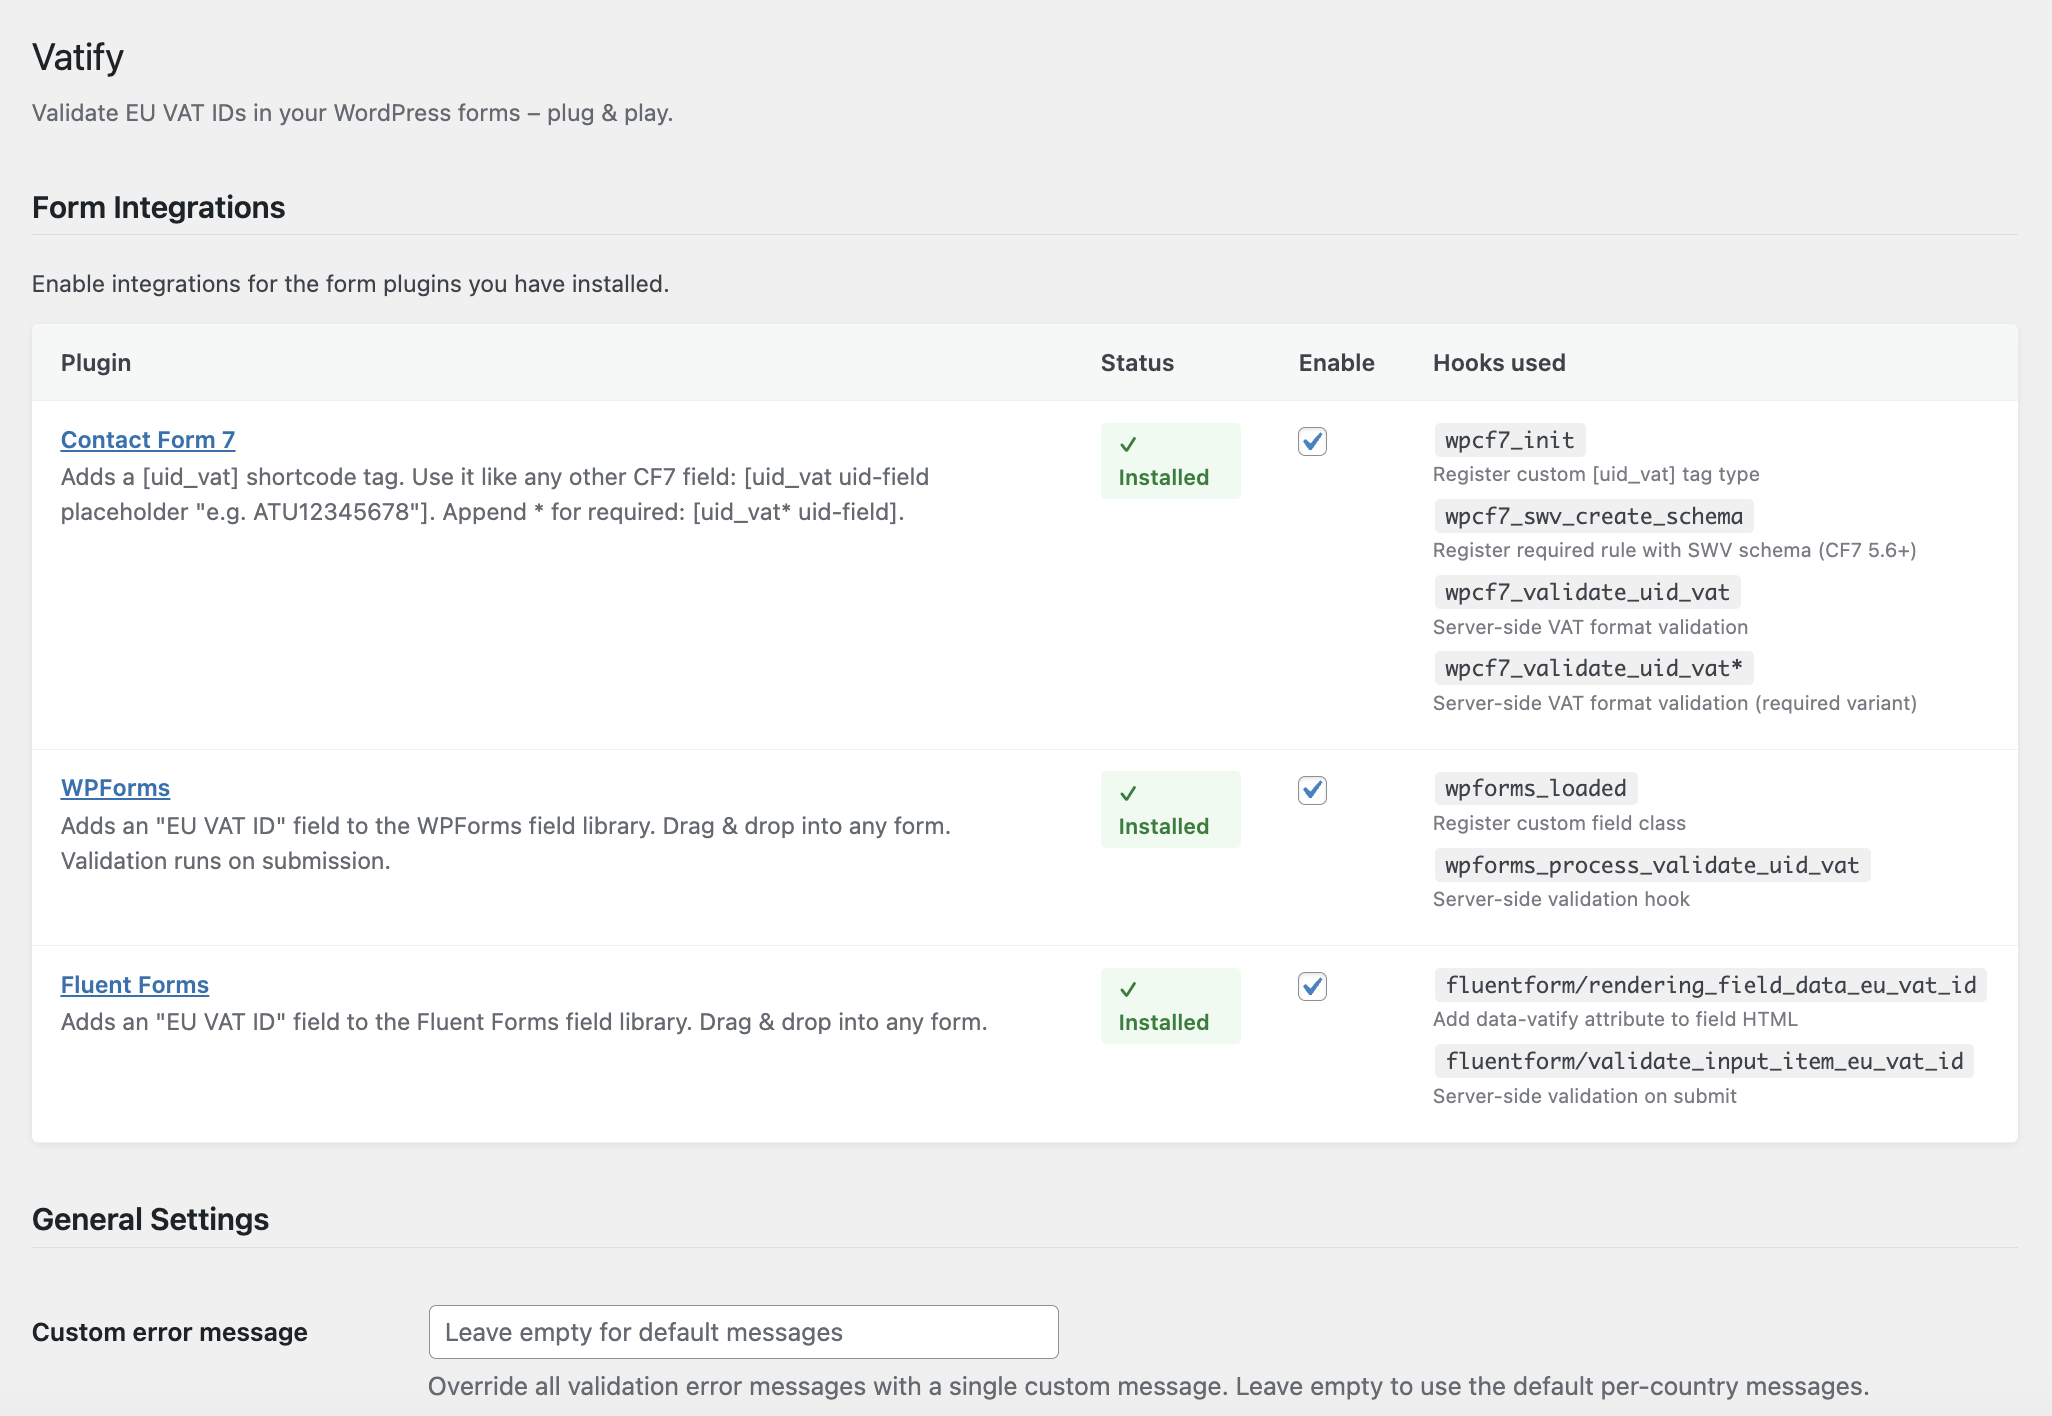Click 'Server-side validation hook' description
This screenshot has height=1416, width=2052.
[x=1561, y=899]
